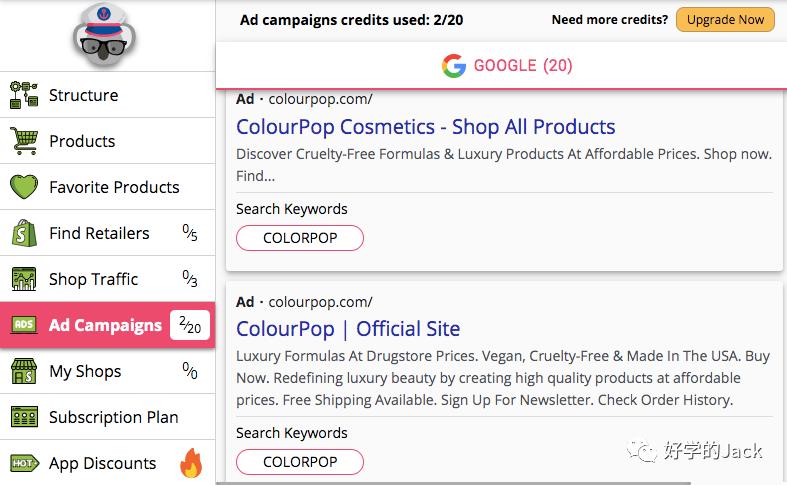This screenshot has height=485, width=787.
Task: Click COLORPOP keyword tag in second ad
Action: coord(300,462)
